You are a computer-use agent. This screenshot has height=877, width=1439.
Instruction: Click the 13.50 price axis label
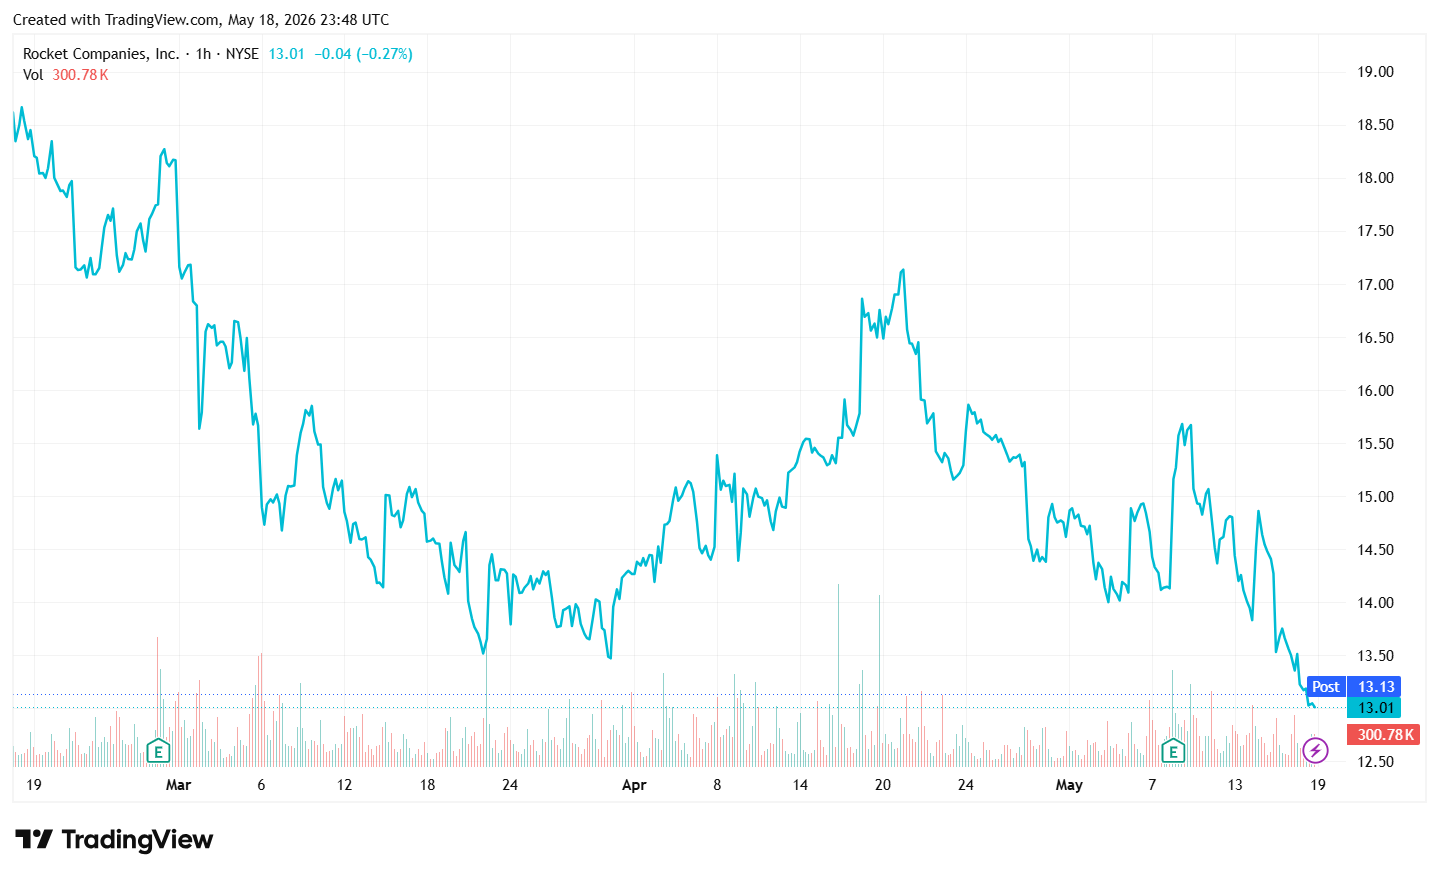1375,656
